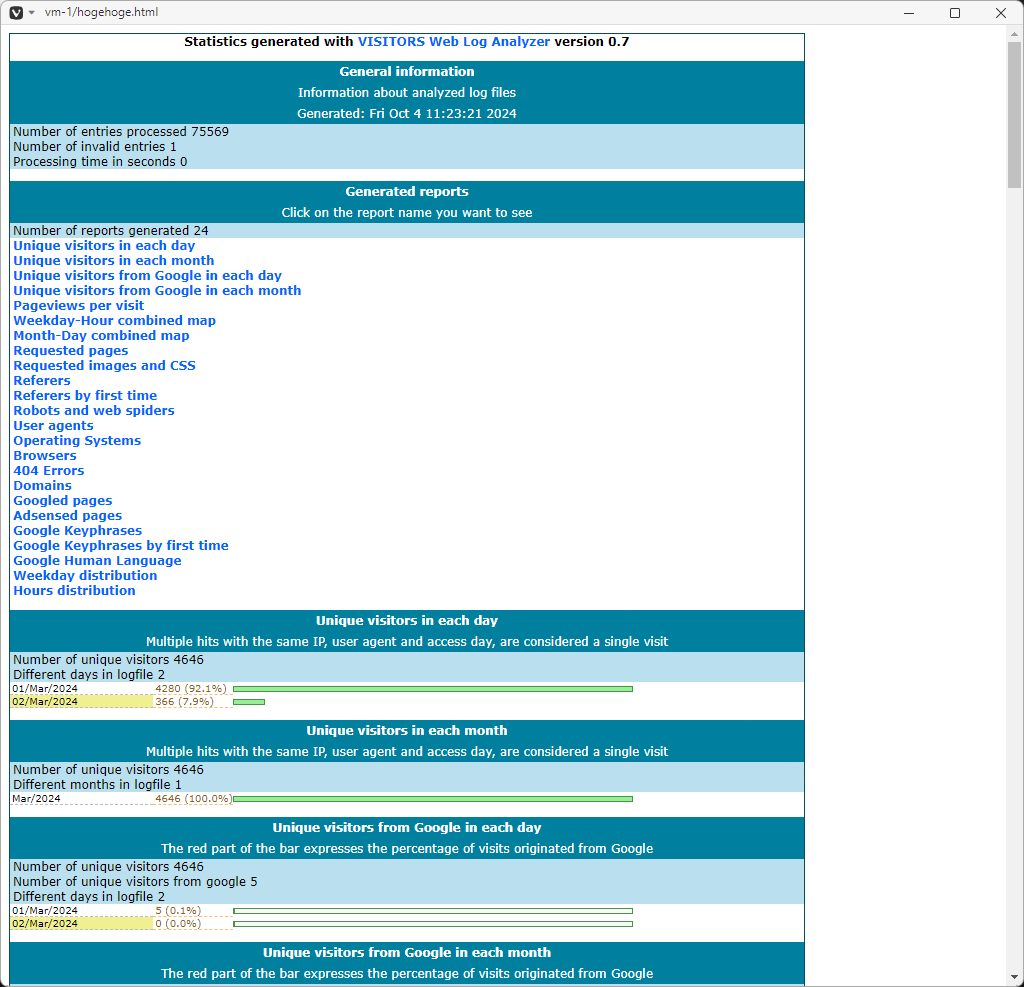The width and height of the screenshot is (1024, 987).
Task: Click 'Number of unique visitors from google 5' text
Action: [135, 882]
